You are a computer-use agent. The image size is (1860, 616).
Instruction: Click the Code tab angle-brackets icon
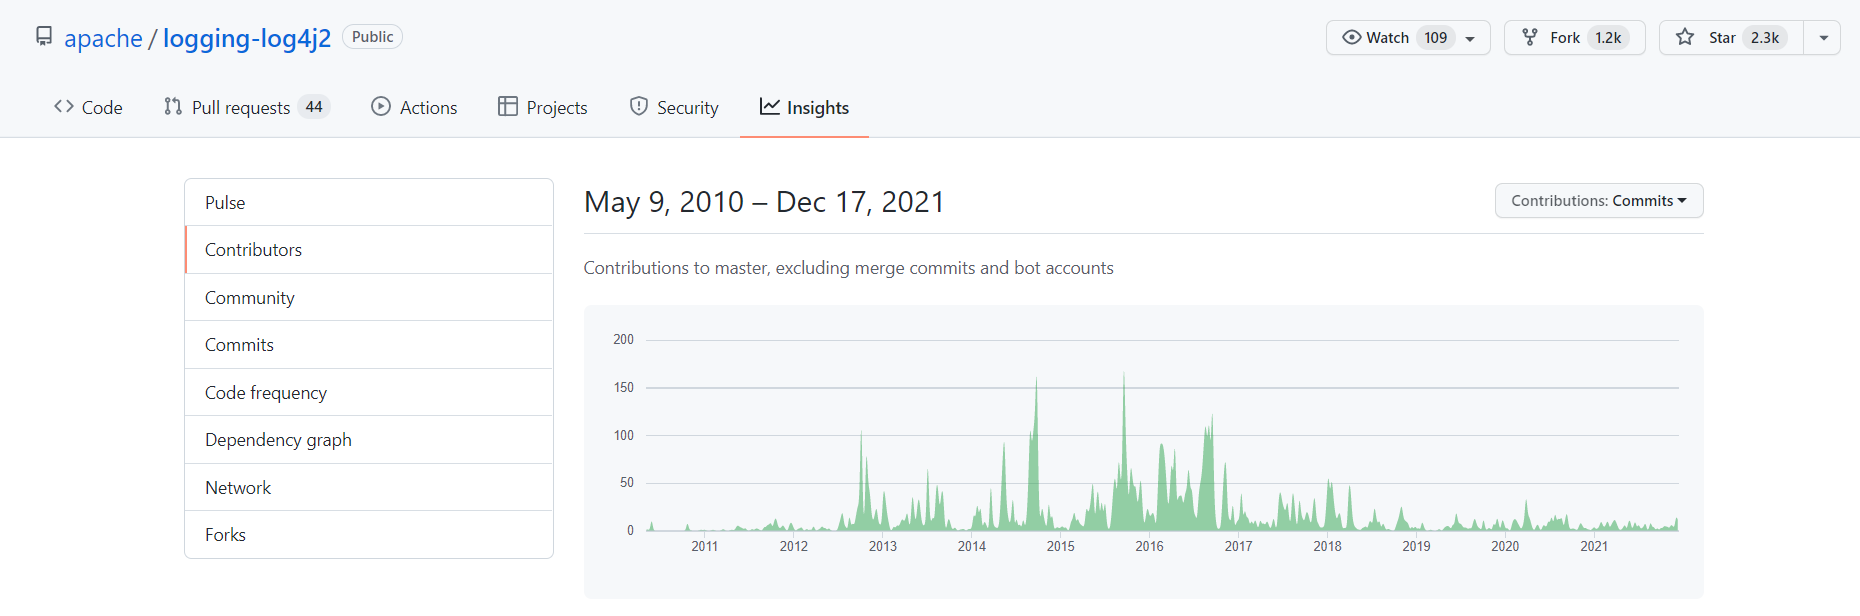click(64, 106)
